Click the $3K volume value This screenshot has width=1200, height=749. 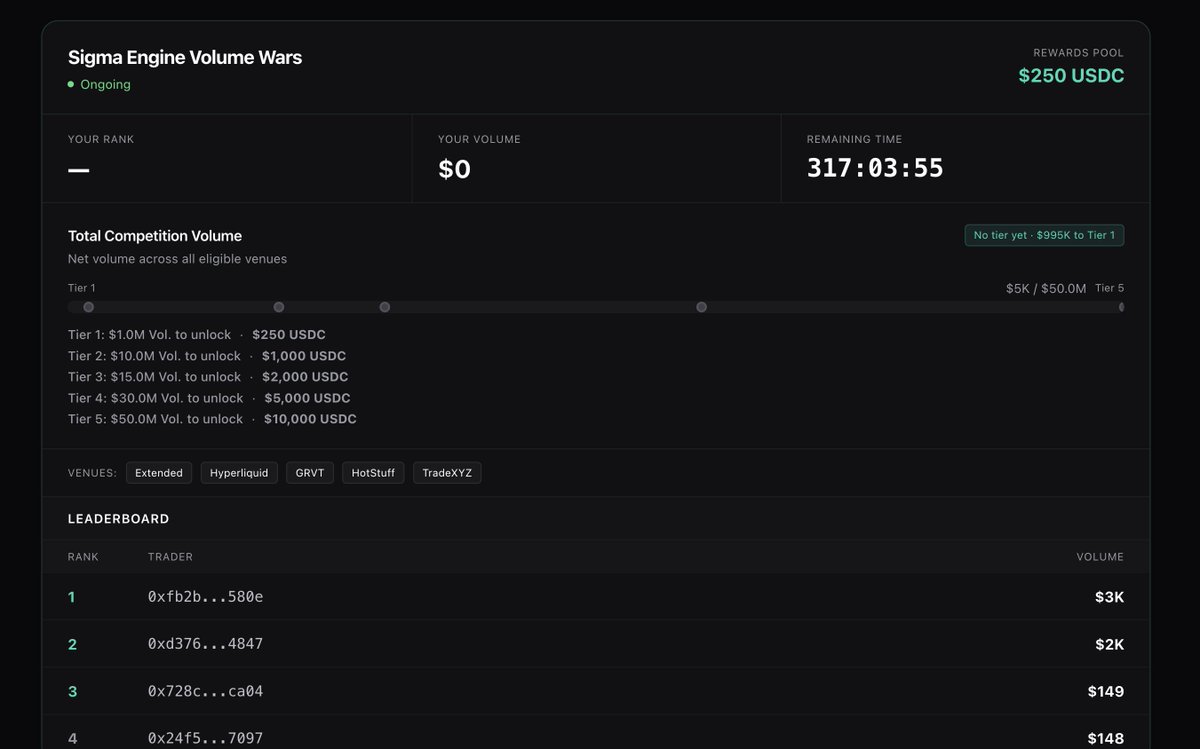pos(1109,597)
